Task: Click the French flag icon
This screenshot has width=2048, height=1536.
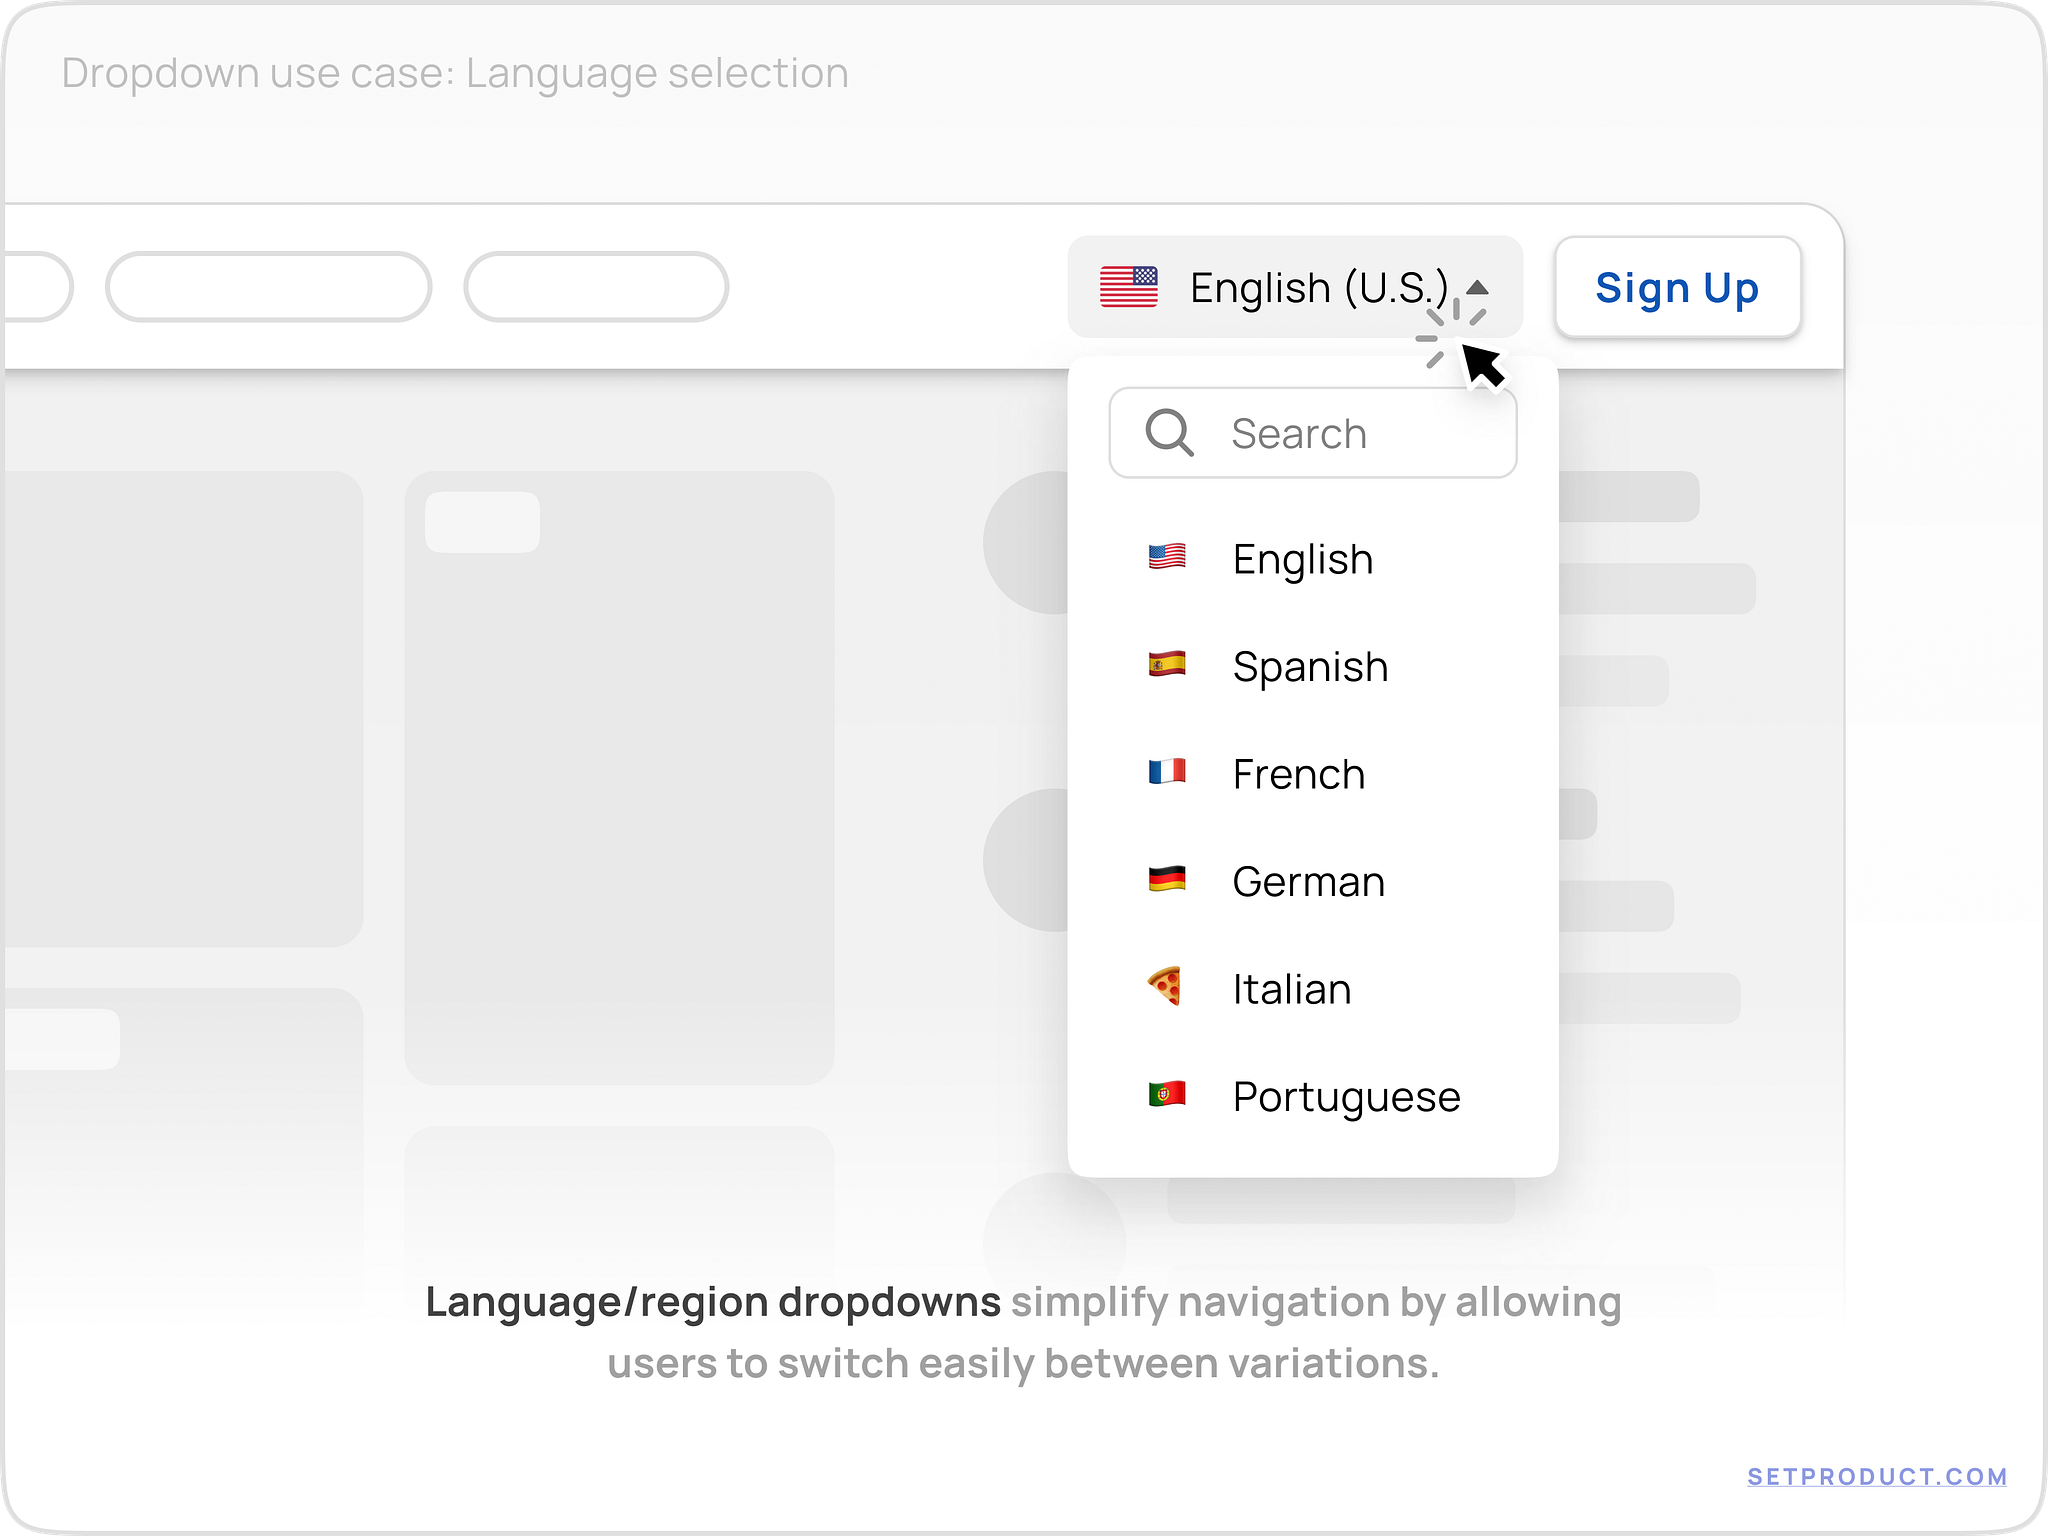Action: coord(1165,773)
